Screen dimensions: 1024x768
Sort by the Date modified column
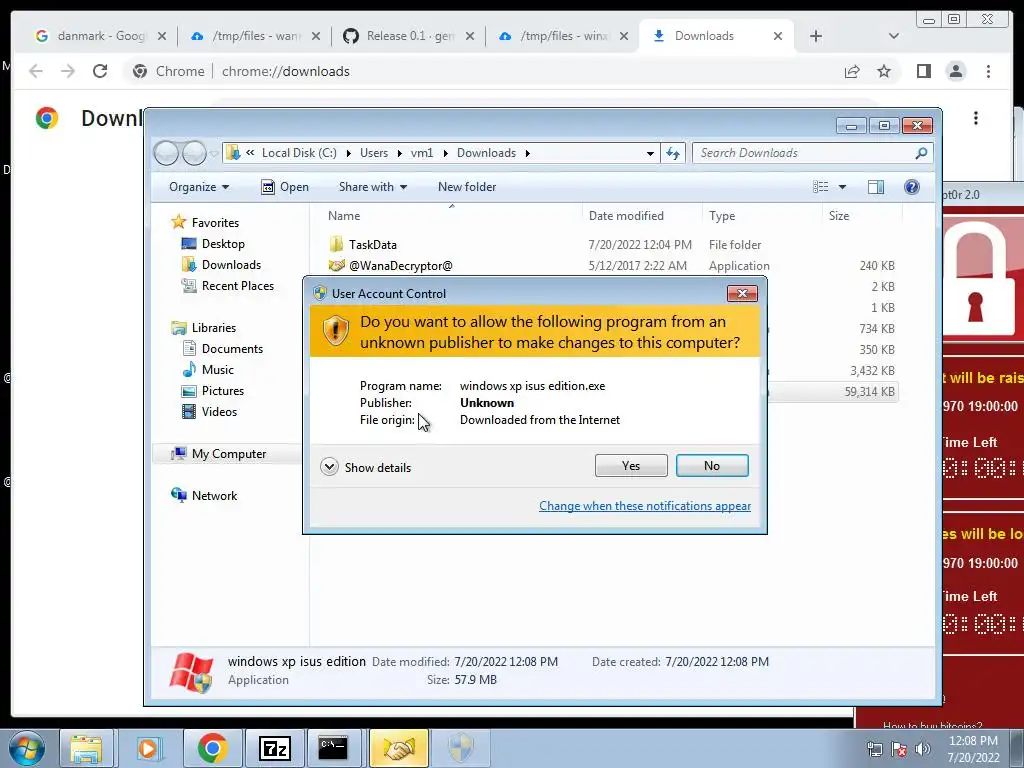pos(626,216)
